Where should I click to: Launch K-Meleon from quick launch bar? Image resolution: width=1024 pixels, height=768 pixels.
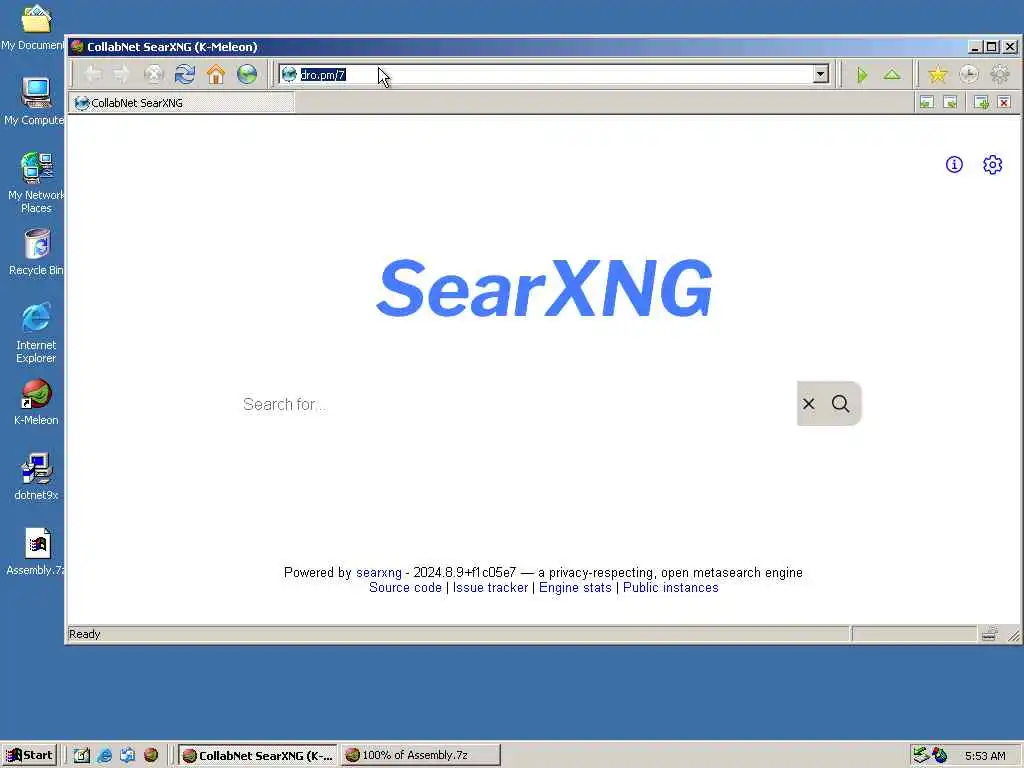point(151,755)
